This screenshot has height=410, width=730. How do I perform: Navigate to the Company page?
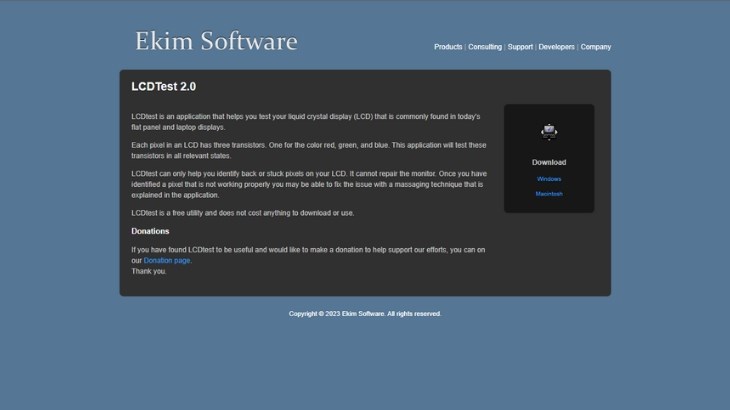click(x=596, y=47)
